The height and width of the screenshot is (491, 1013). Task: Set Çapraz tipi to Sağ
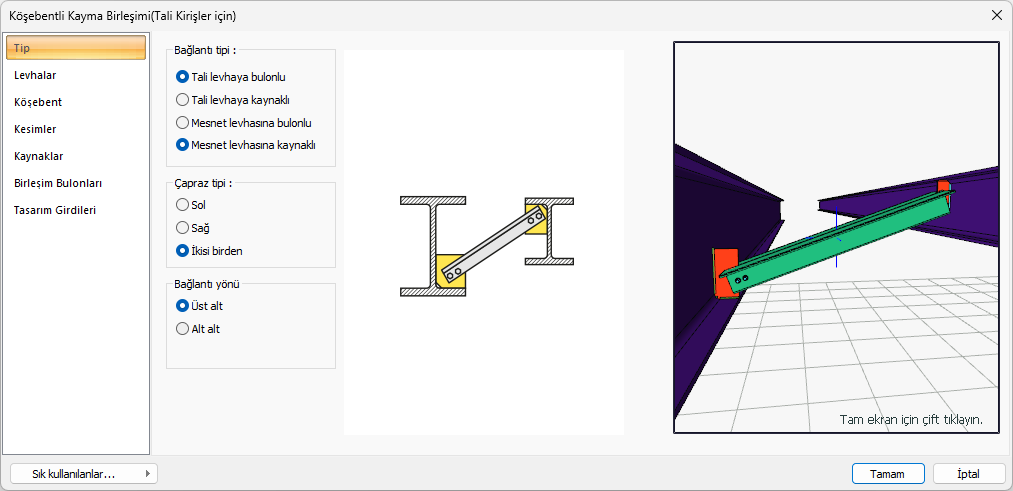(182, 228)
